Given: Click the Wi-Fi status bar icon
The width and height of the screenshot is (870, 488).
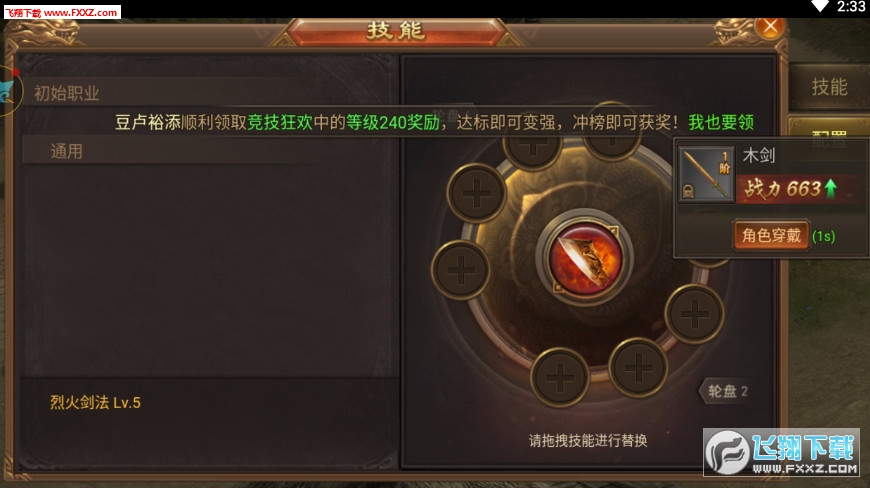Looking at the screenshot, I should pos(820,7).
